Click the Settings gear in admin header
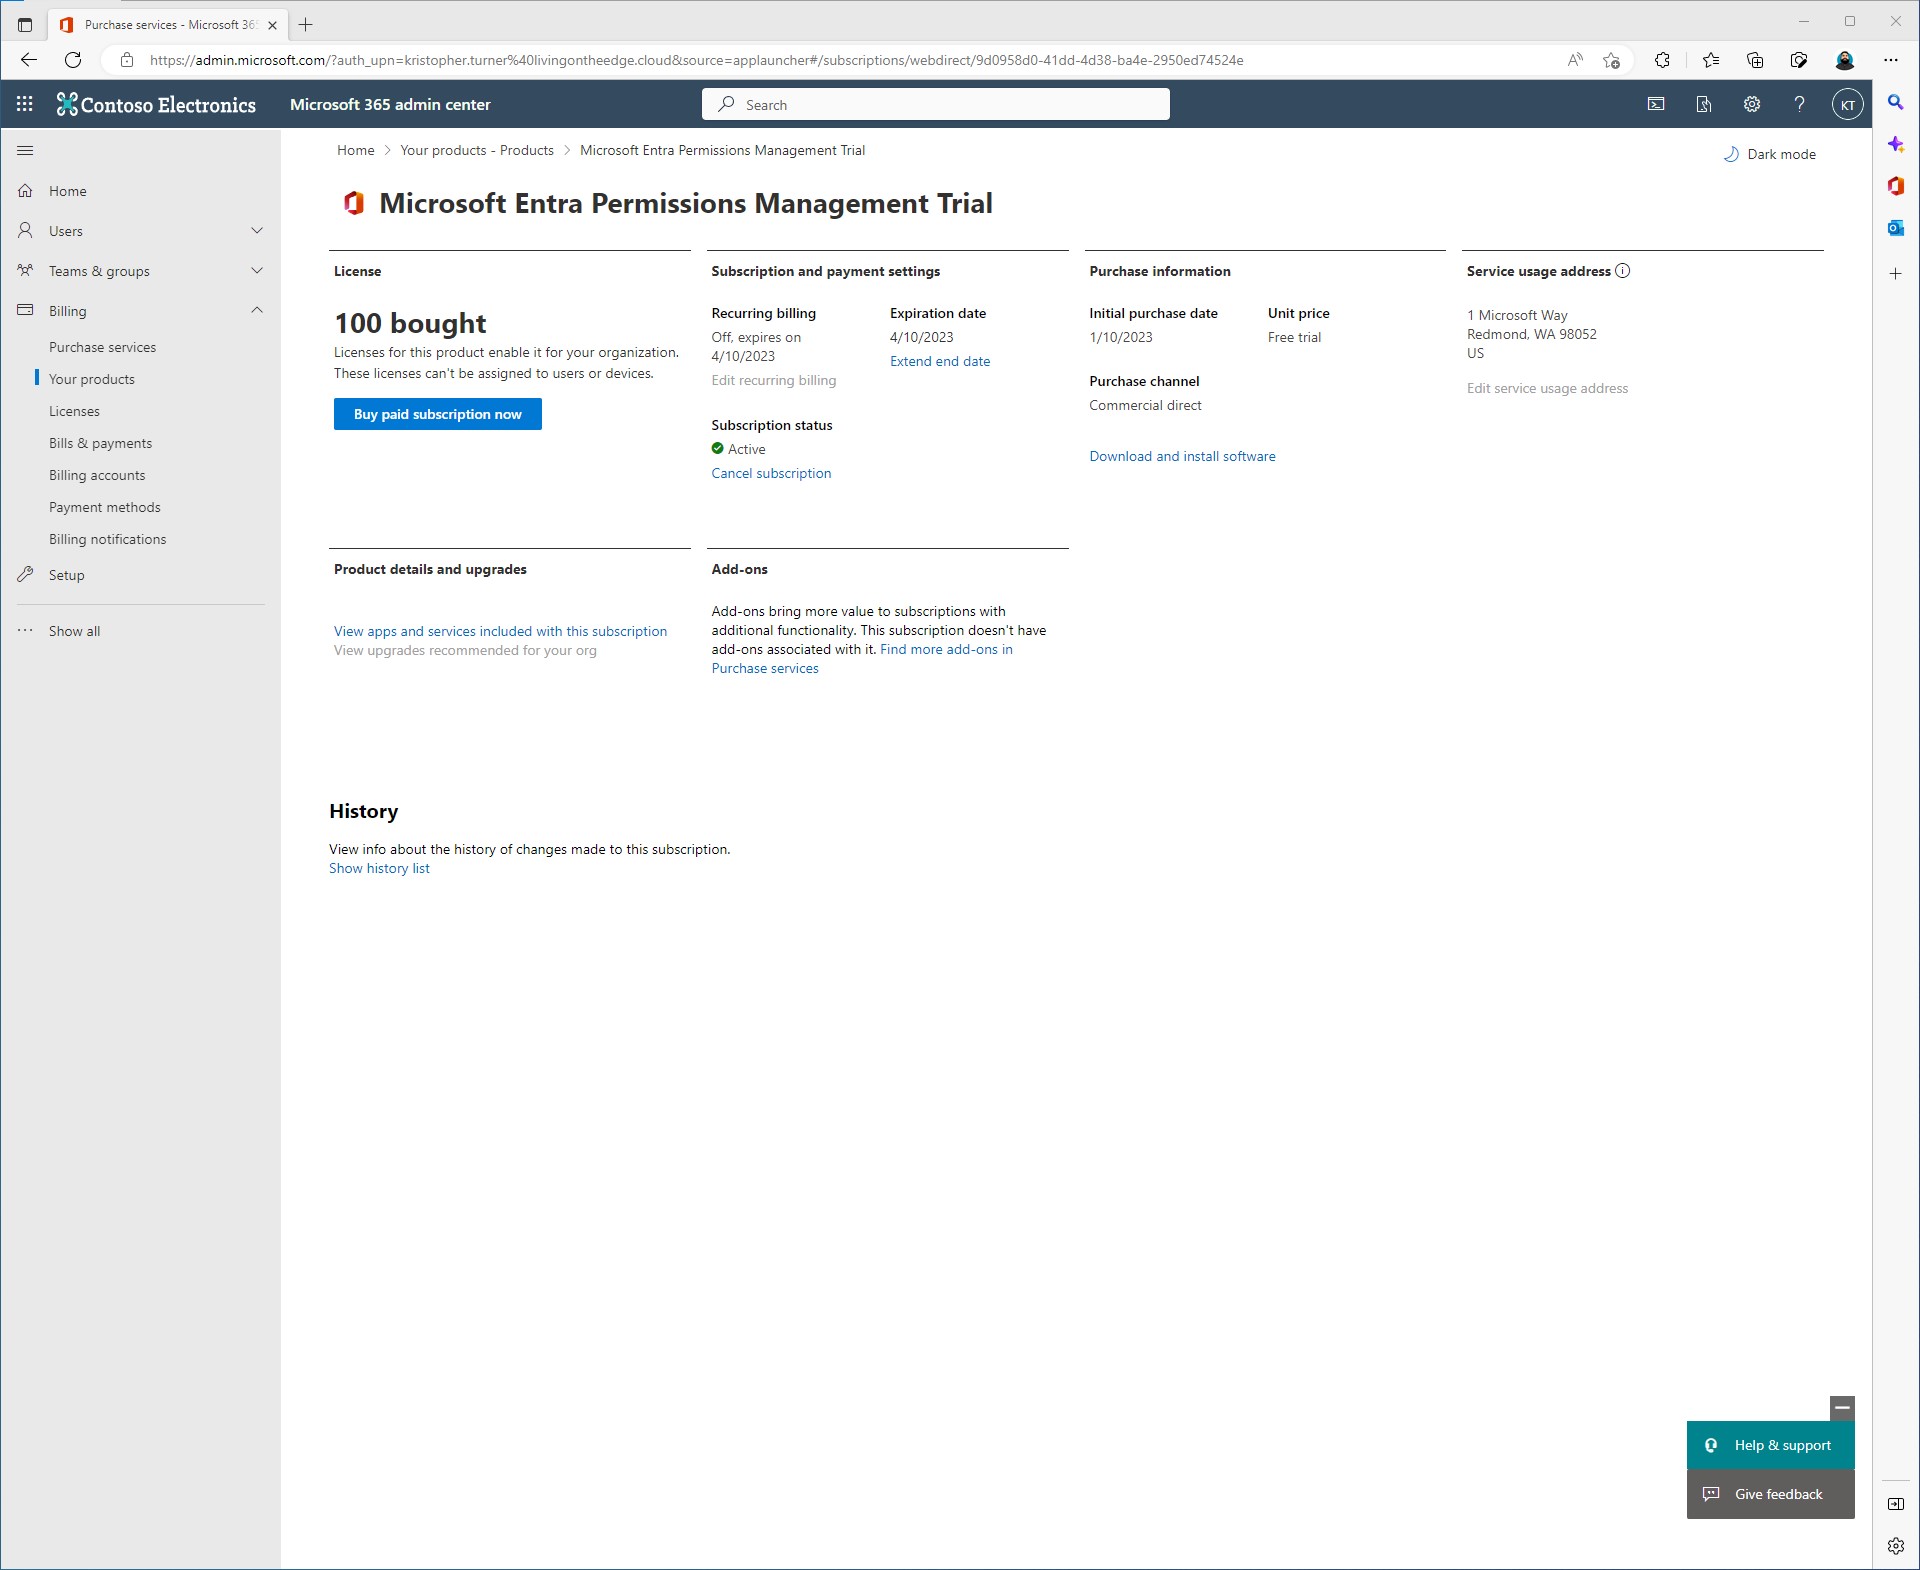This screenshot has height=1570, width=1920. pos(1752,104)
